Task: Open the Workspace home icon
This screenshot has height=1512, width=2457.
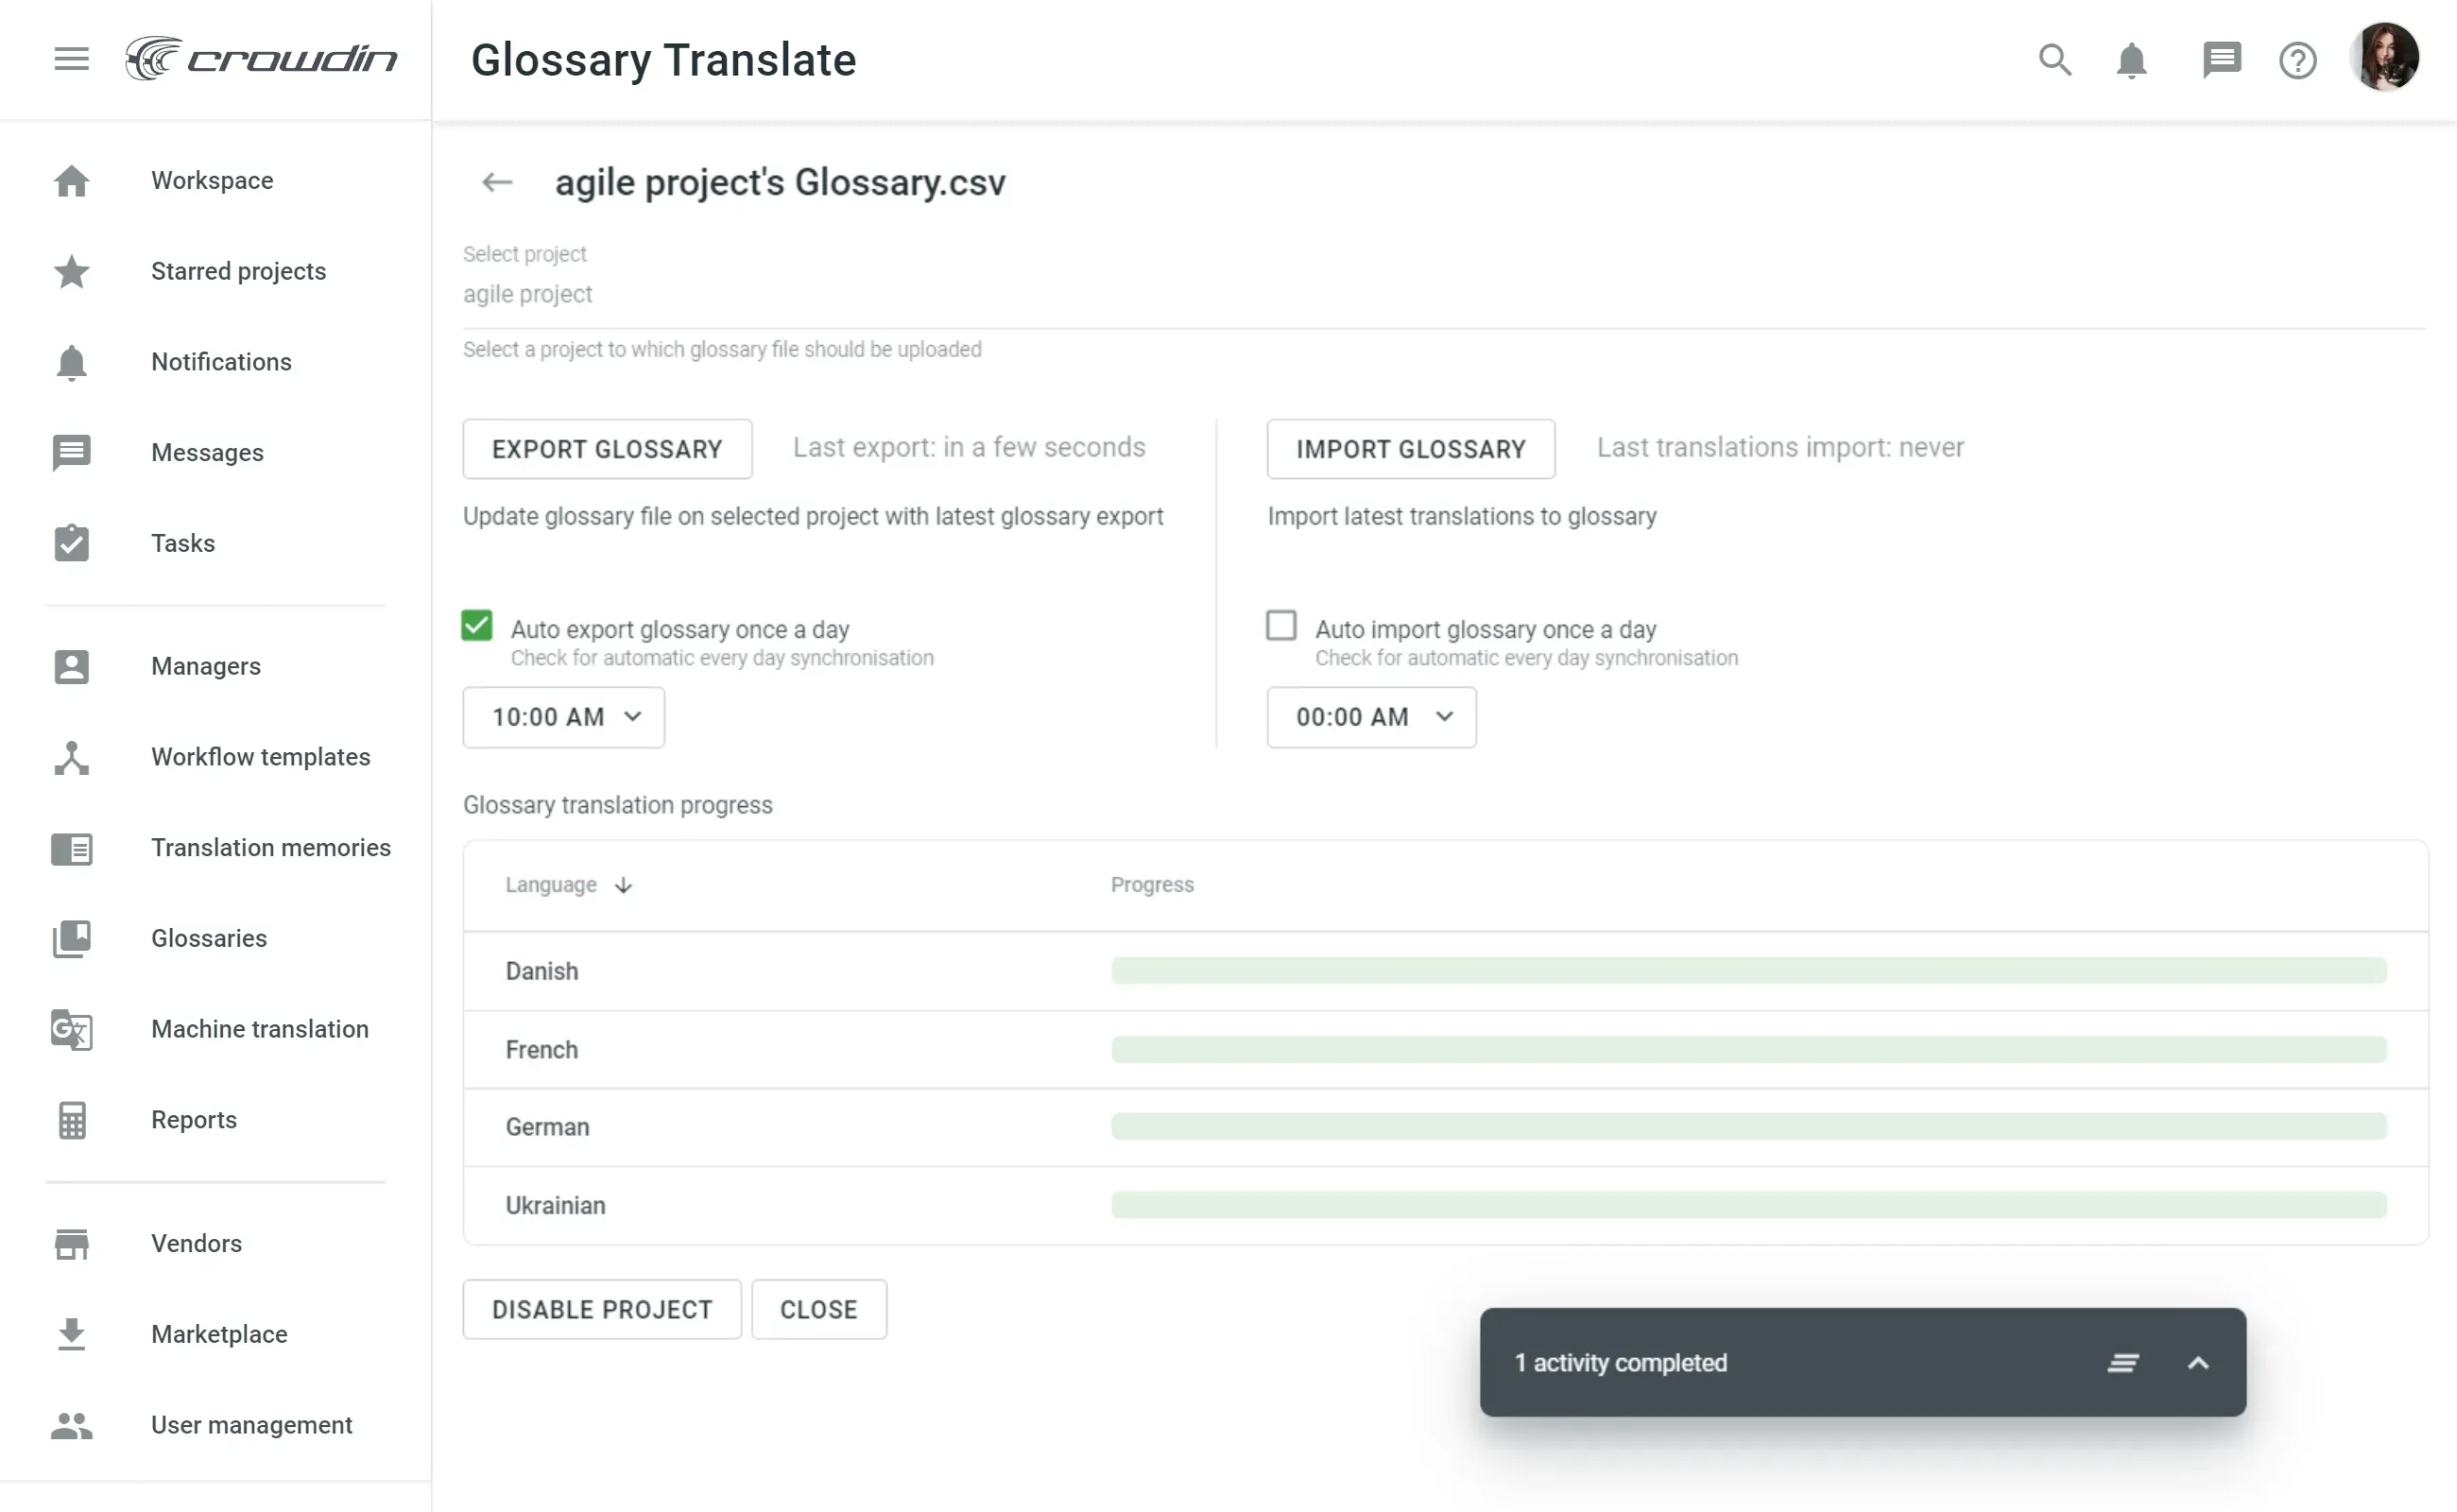Action: 71,181
